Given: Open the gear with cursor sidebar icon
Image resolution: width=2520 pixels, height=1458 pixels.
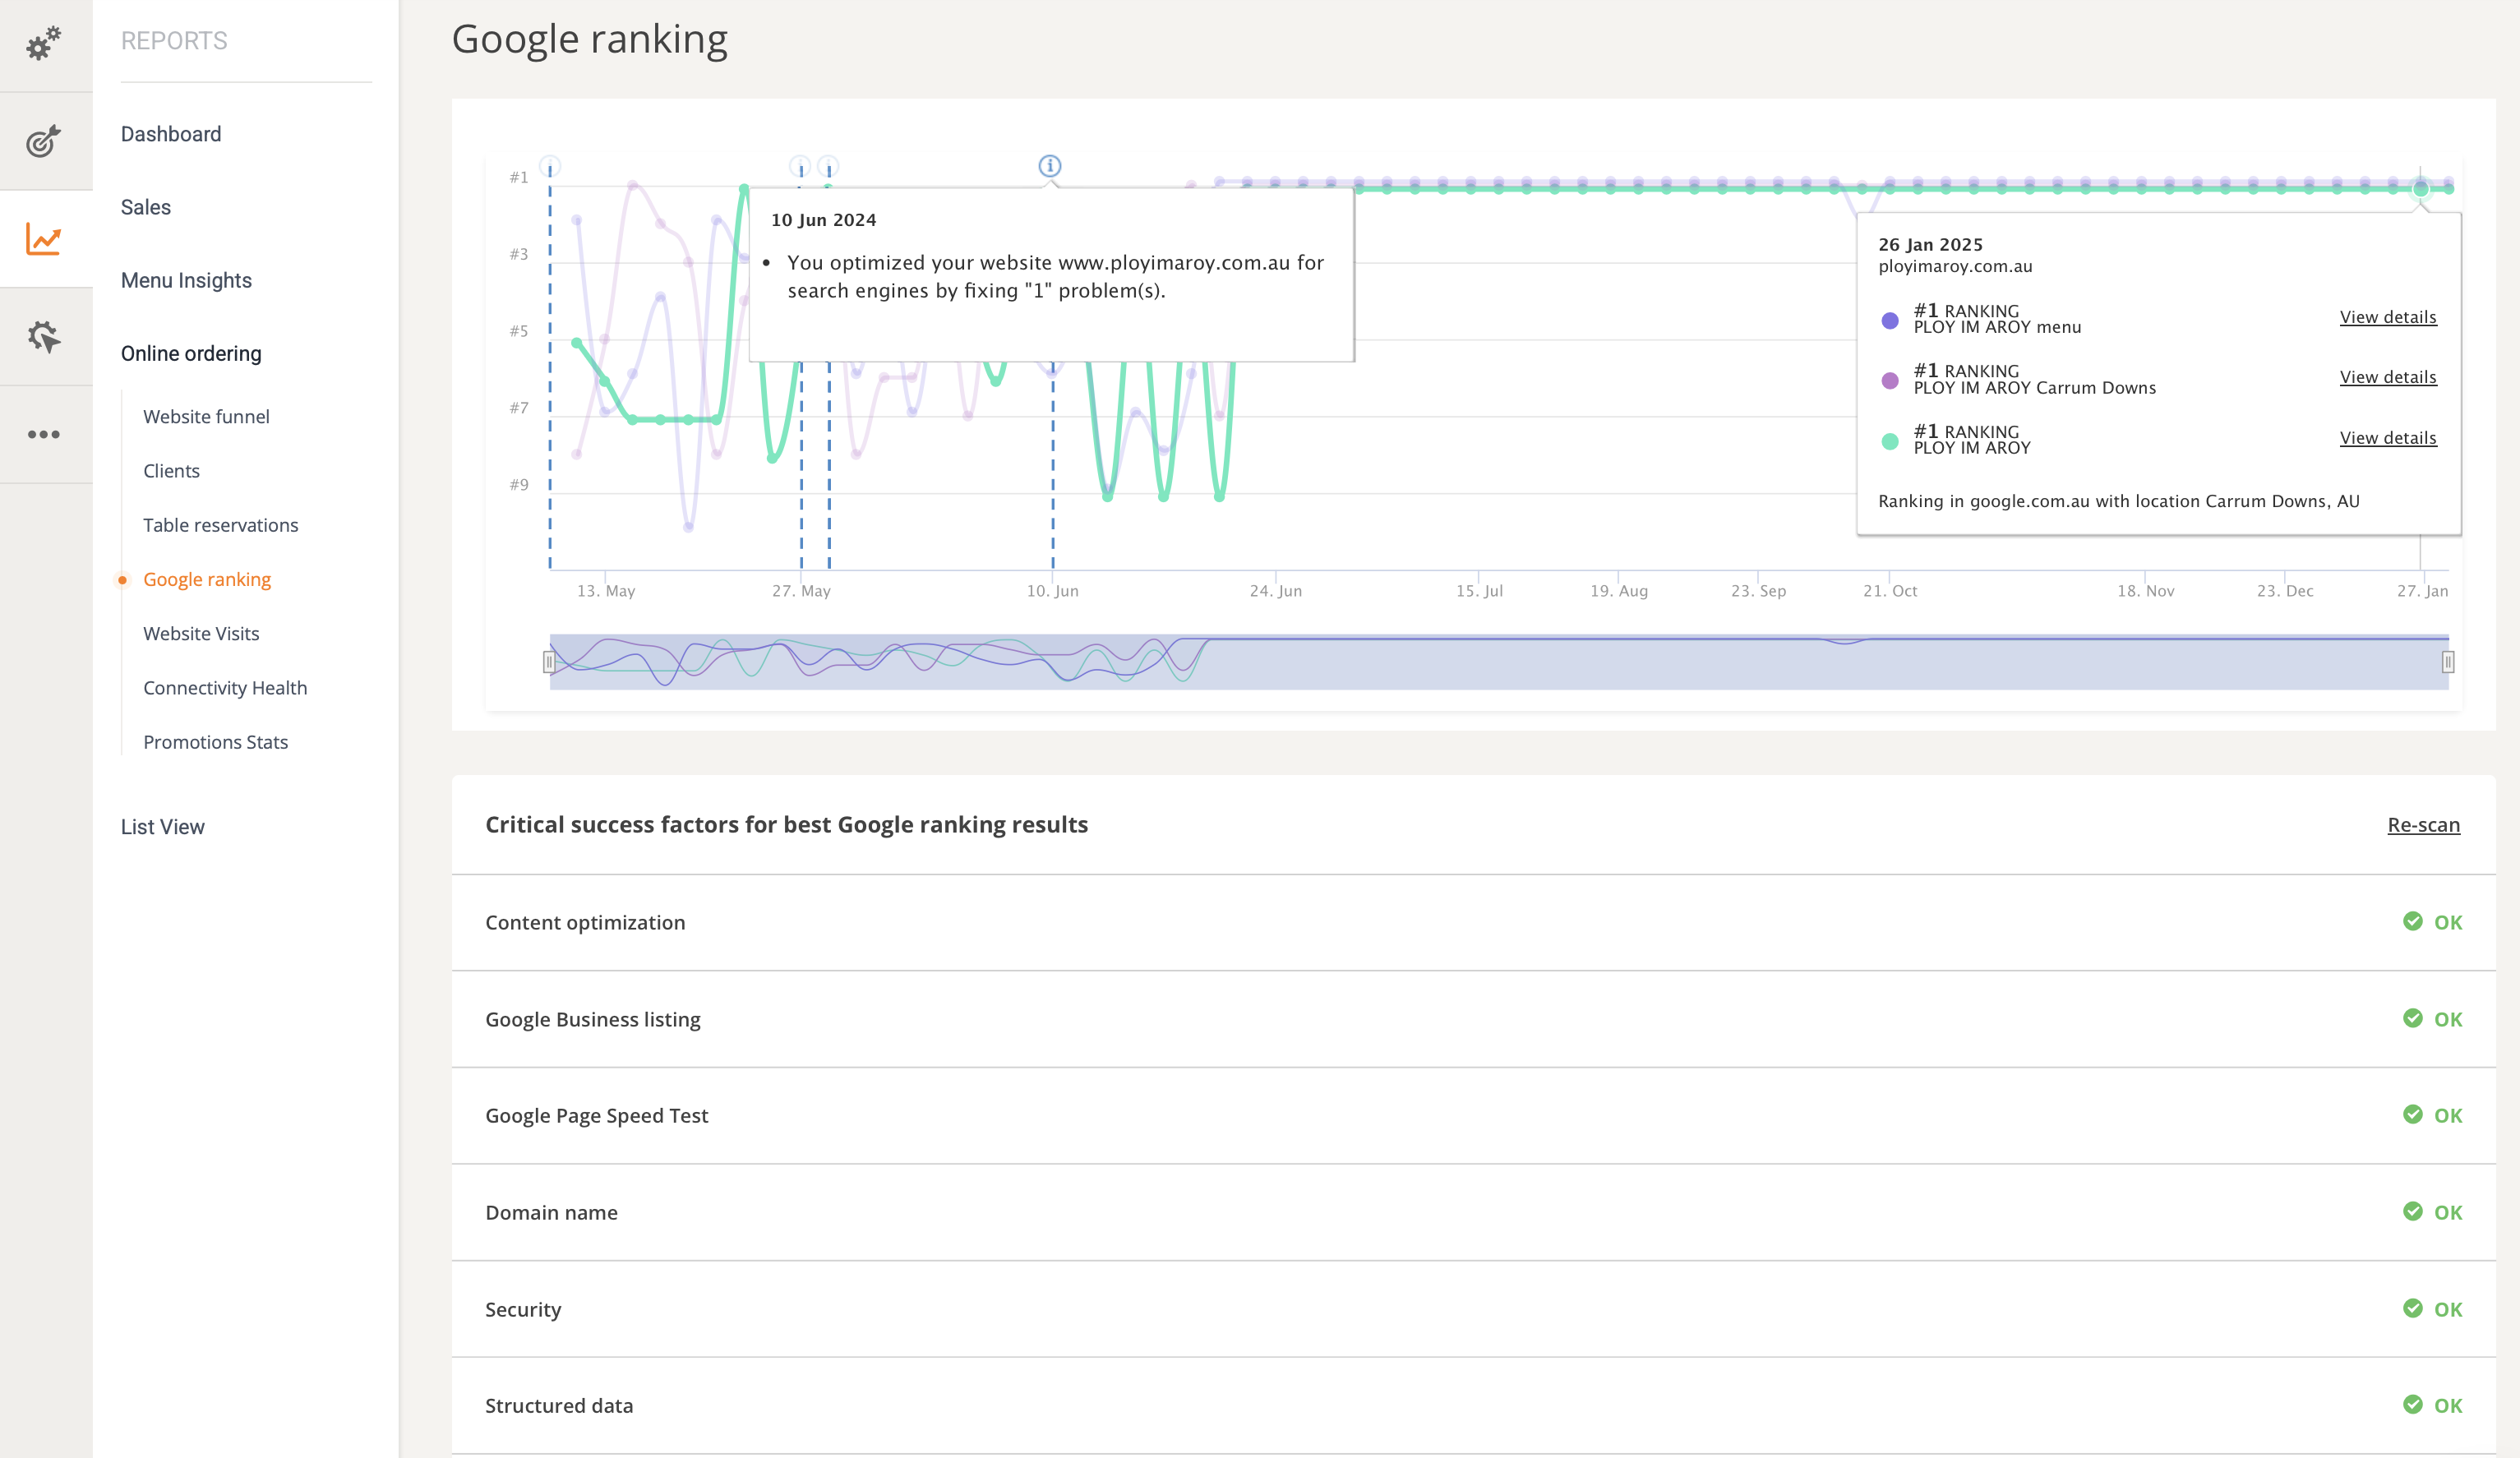Looking at the screenshot, I should [x=43, y=337].
